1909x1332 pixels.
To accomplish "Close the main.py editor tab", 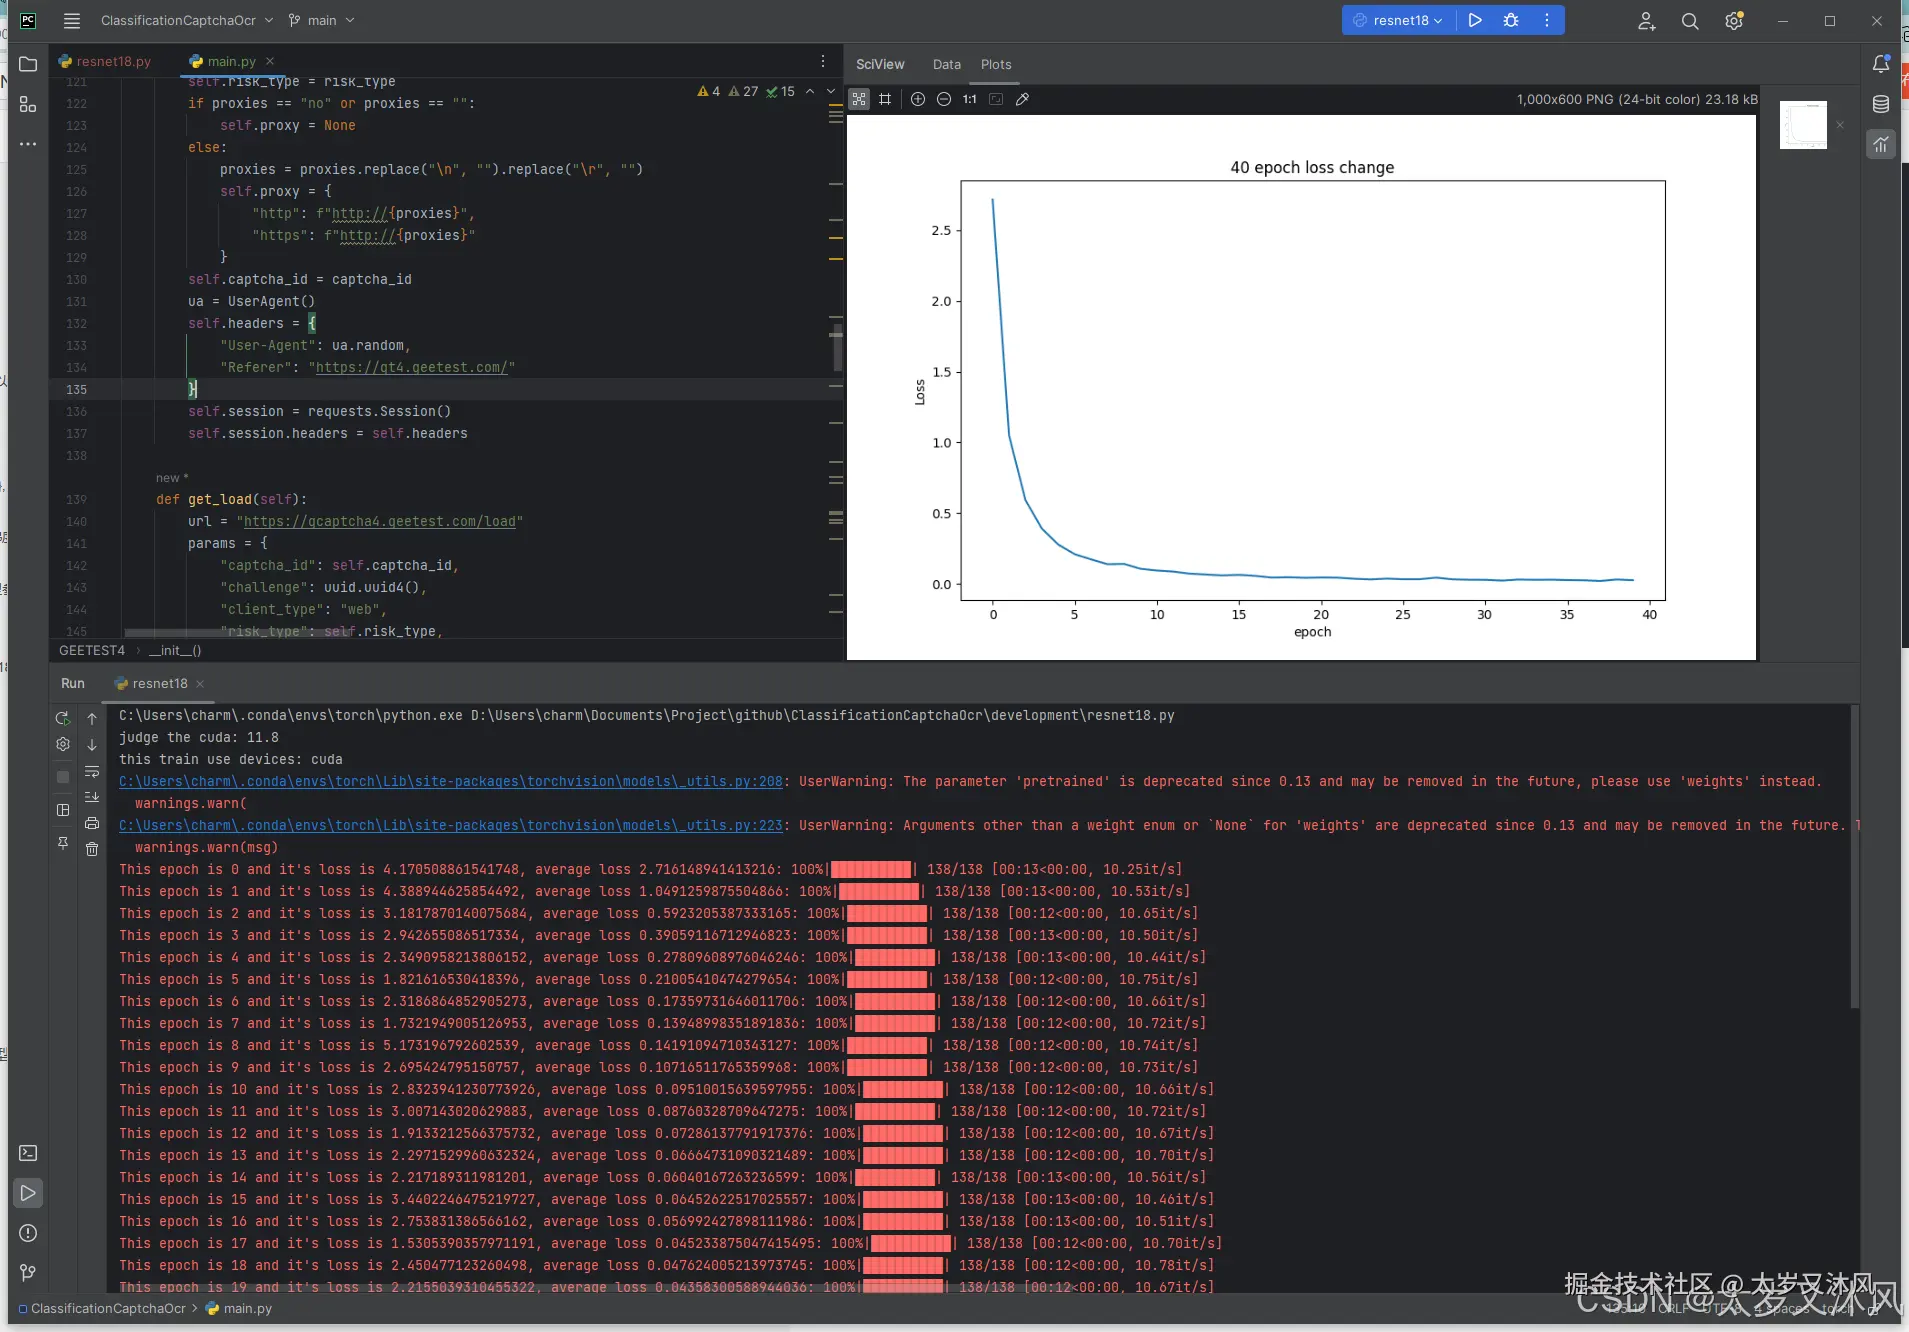I will click(270, 61).
